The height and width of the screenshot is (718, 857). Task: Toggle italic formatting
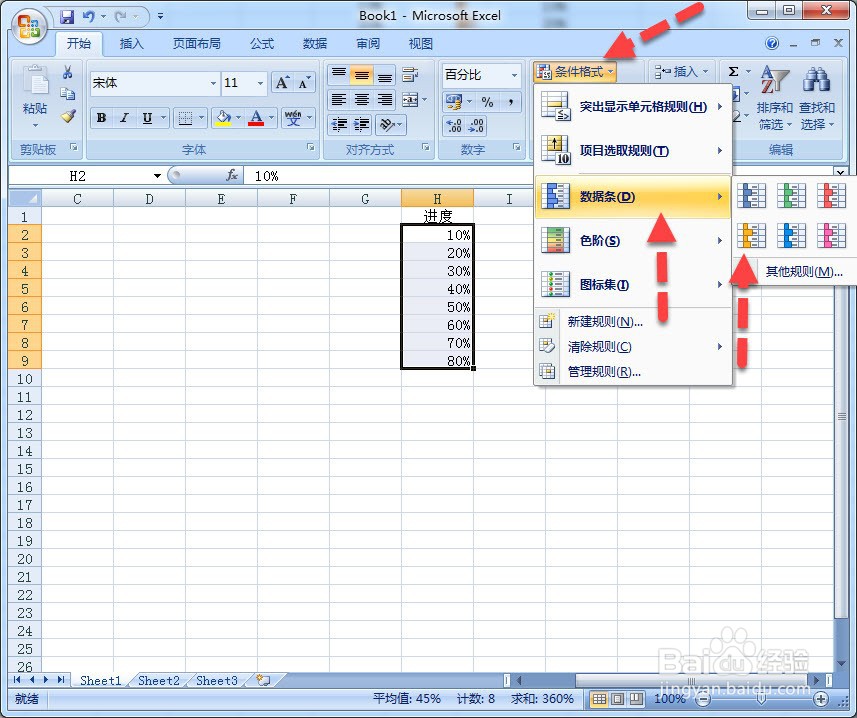124,117
